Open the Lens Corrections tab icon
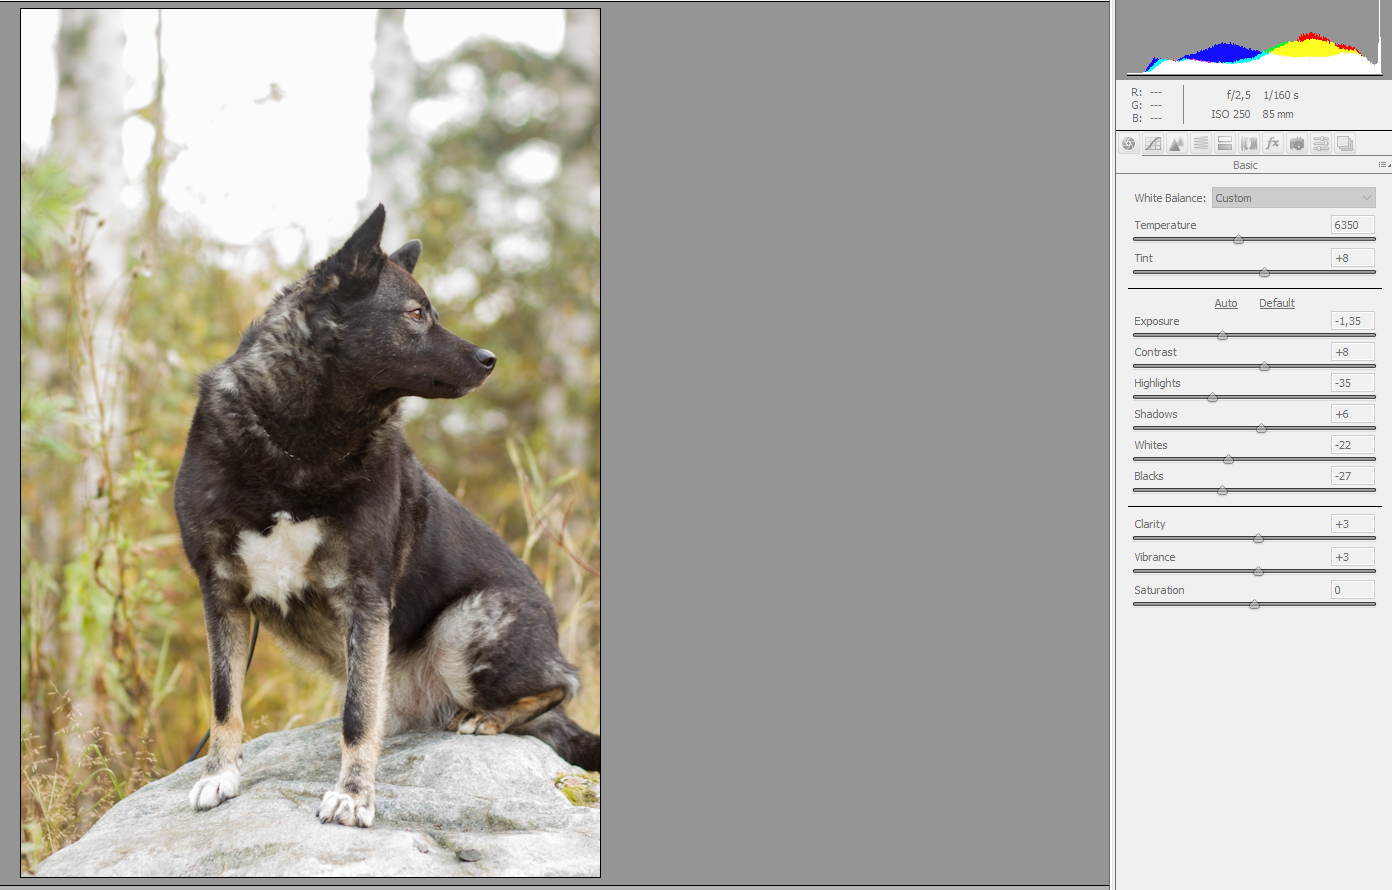Viewport: 1392px width, 890px height. tap(1249, 144)
